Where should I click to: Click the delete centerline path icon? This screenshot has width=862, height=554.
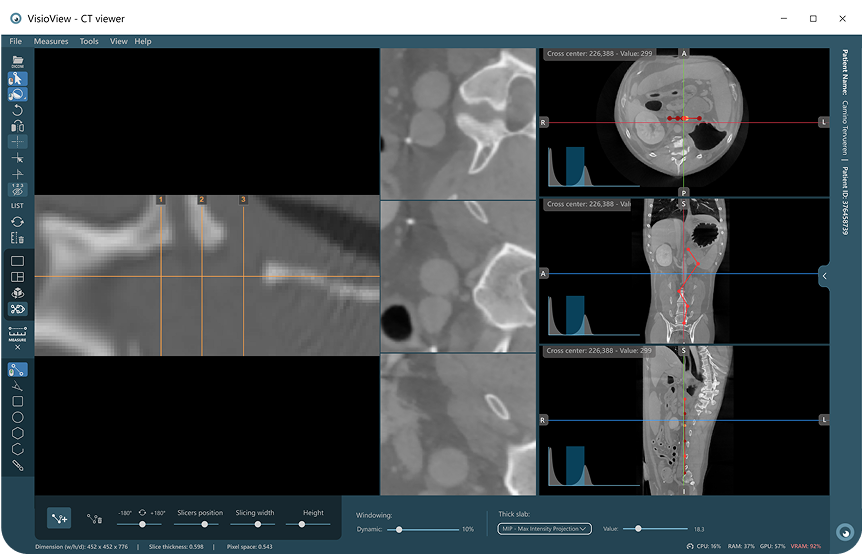[94, 518]
